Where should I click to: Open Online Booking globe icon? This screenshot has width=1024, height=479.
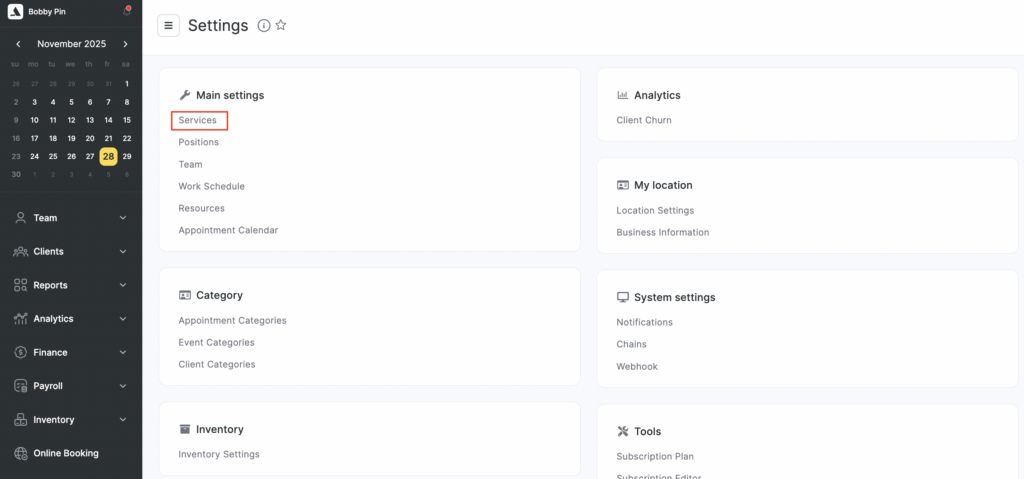tap(20, 453)
